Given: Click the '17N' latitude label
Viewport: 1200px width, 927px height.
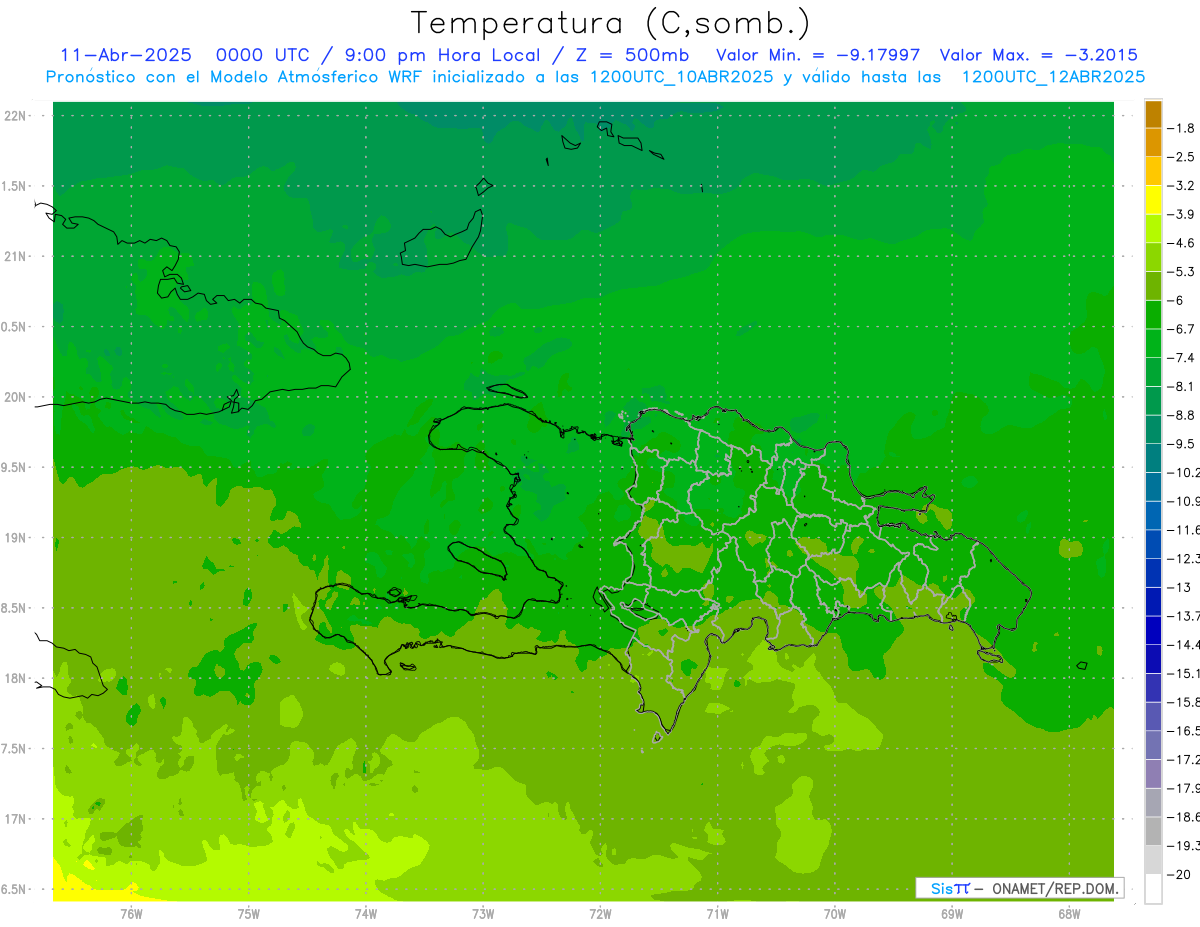Looking at the screenshot, I should click(x=16, y=819).
